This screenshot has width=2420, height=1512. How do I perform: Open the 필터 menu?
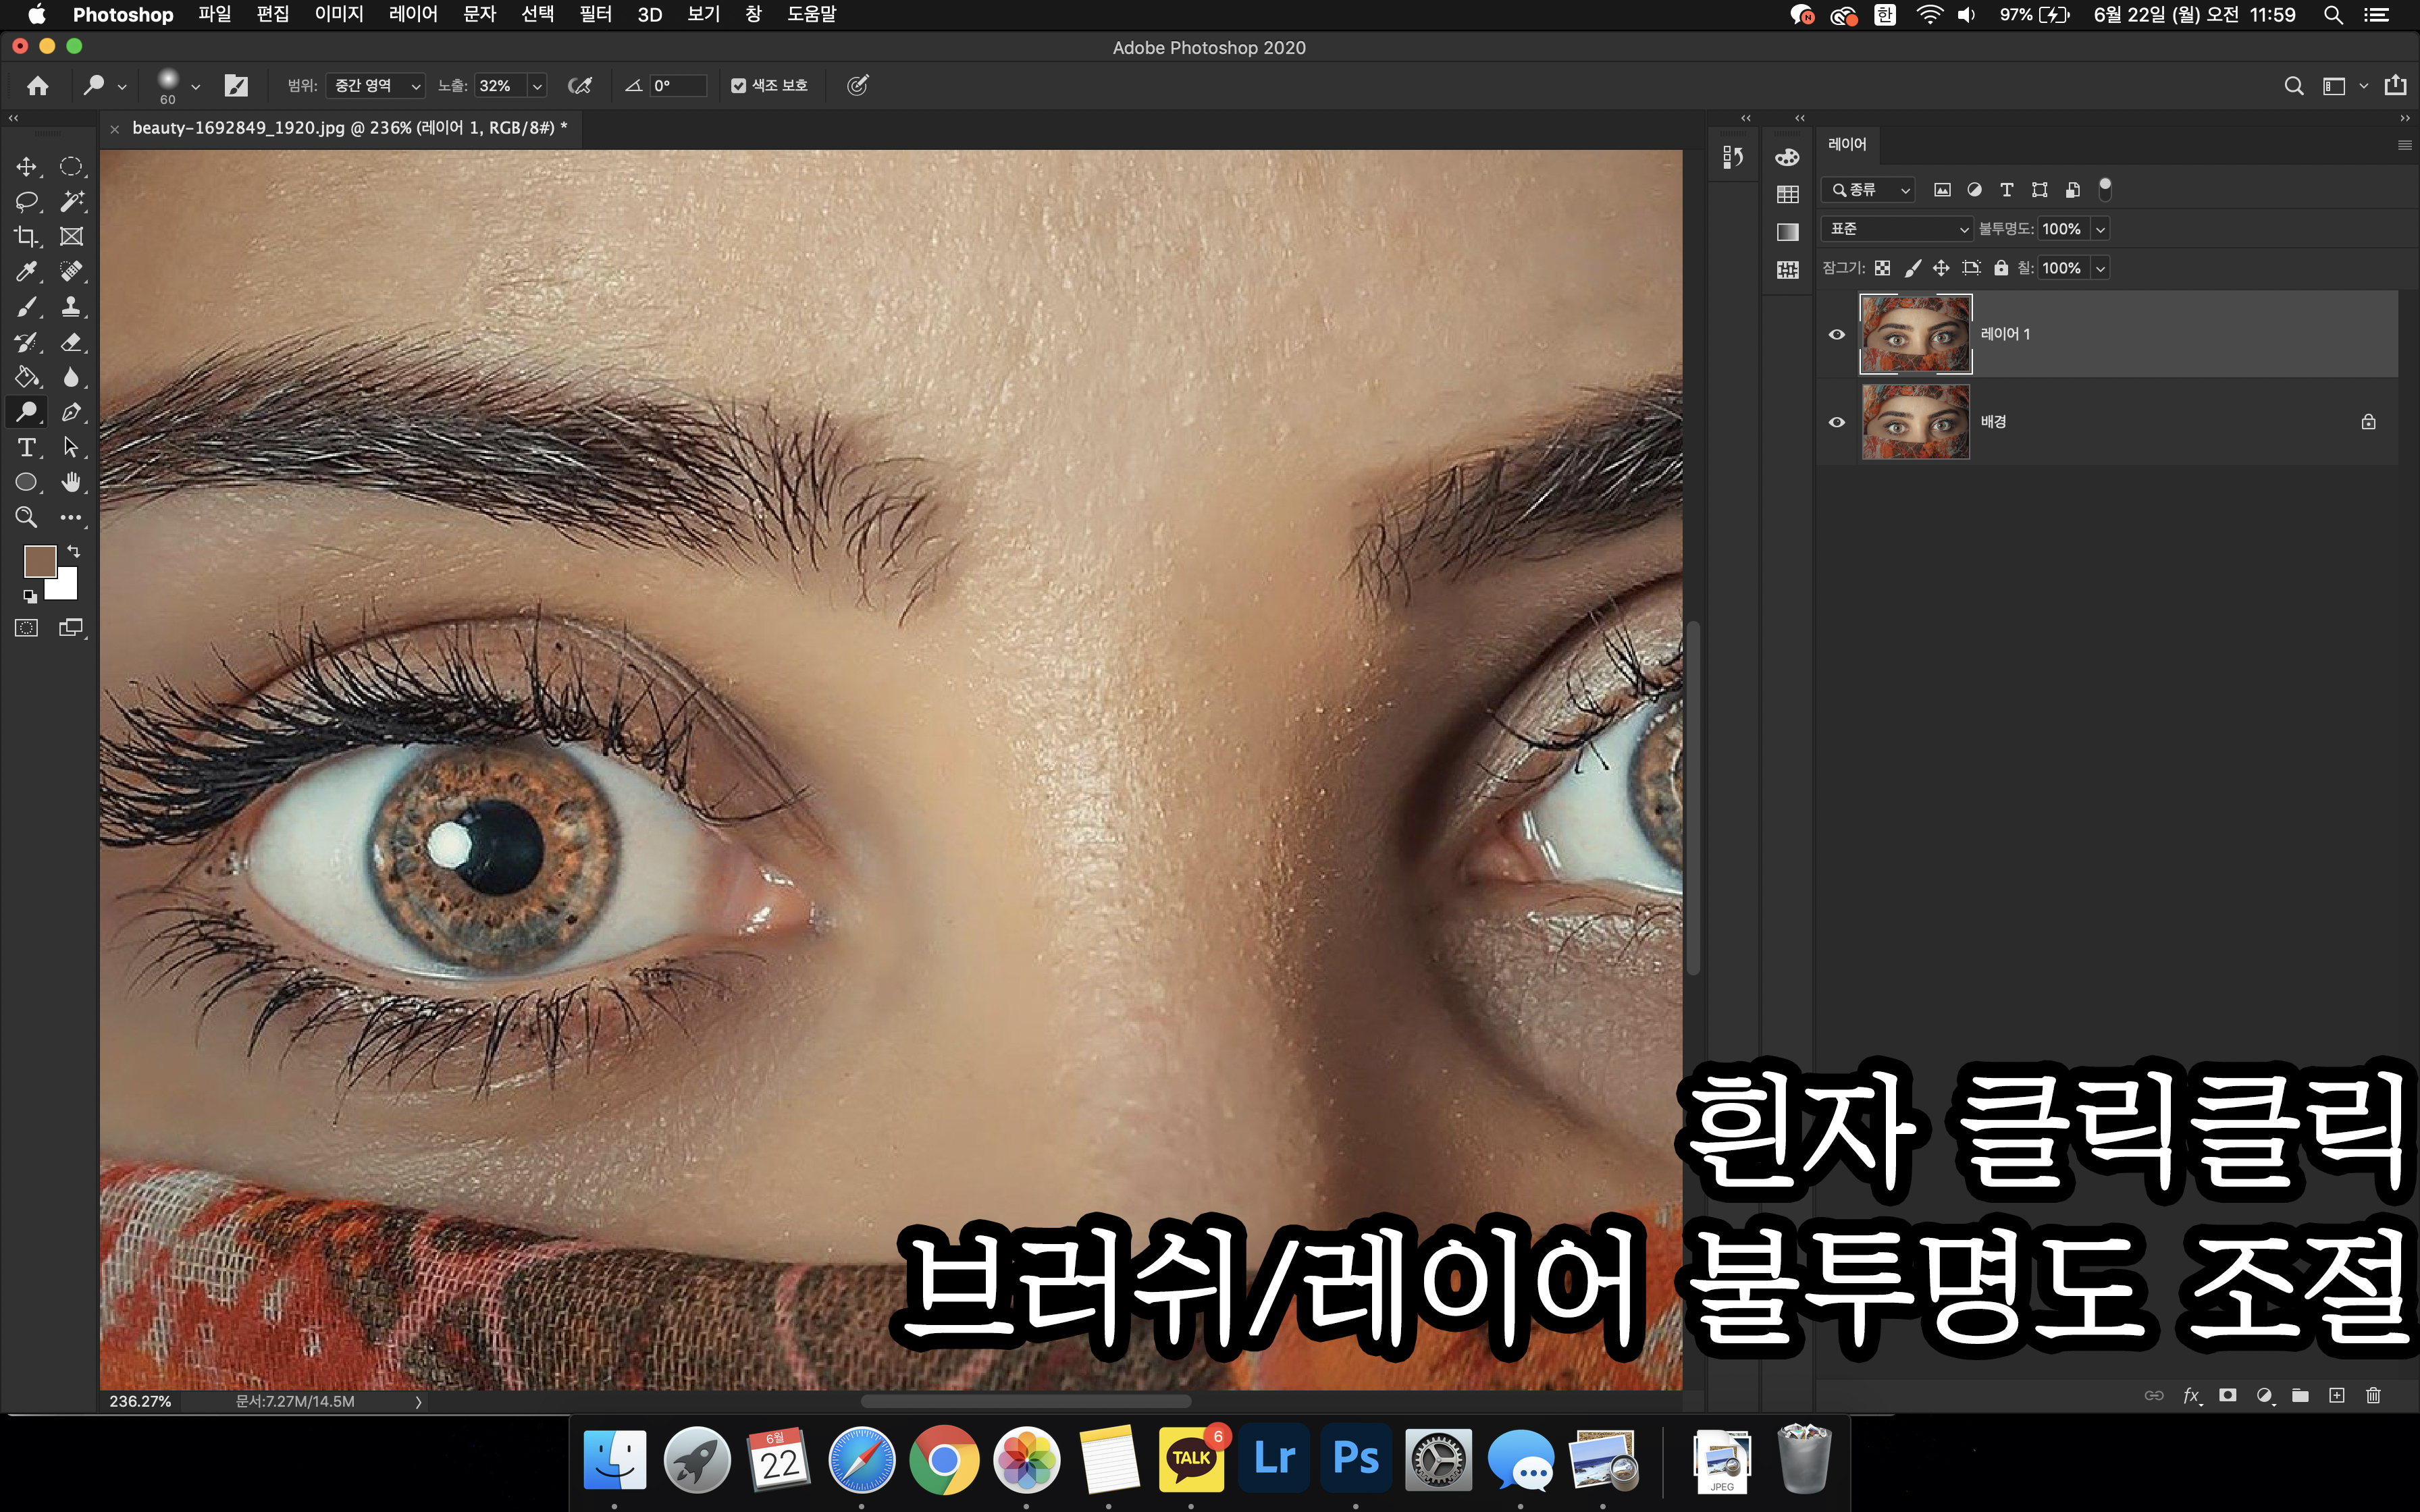[x=595, y=14]
